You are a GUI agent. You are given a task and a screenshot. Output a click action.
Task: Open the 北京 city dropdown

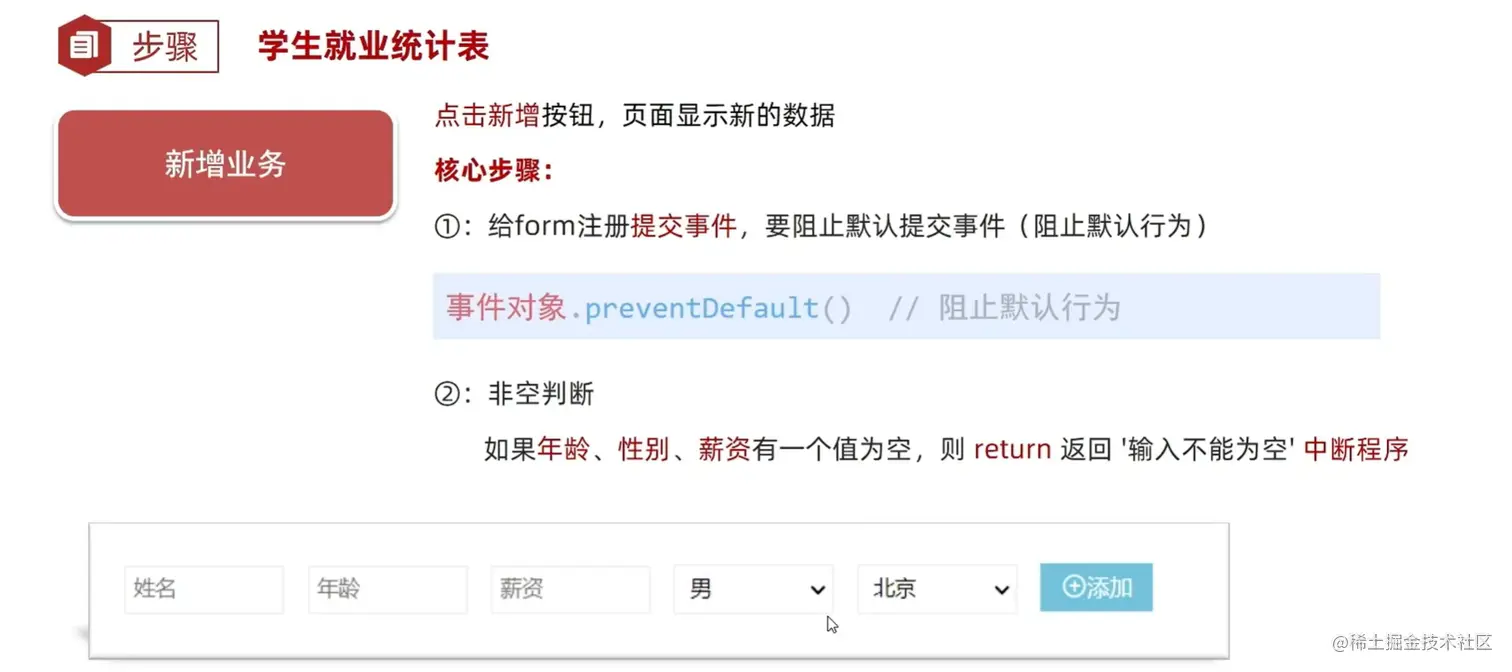click(x=938, y=590)
